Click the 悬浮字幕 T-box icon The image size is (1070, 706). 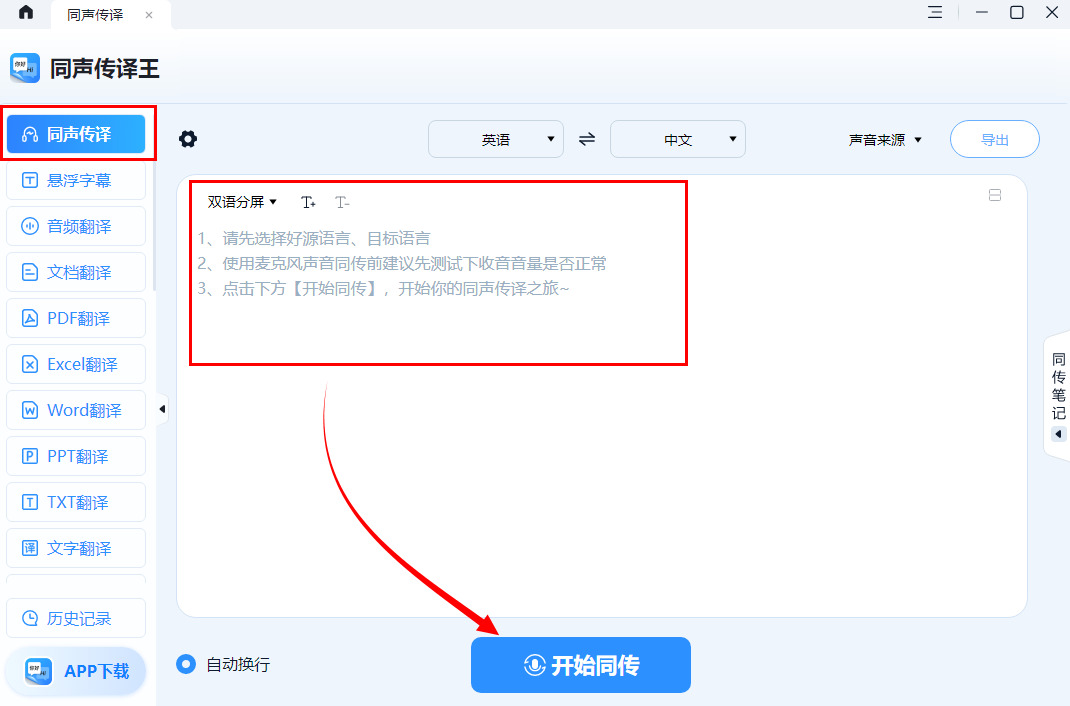click(29, 180)
